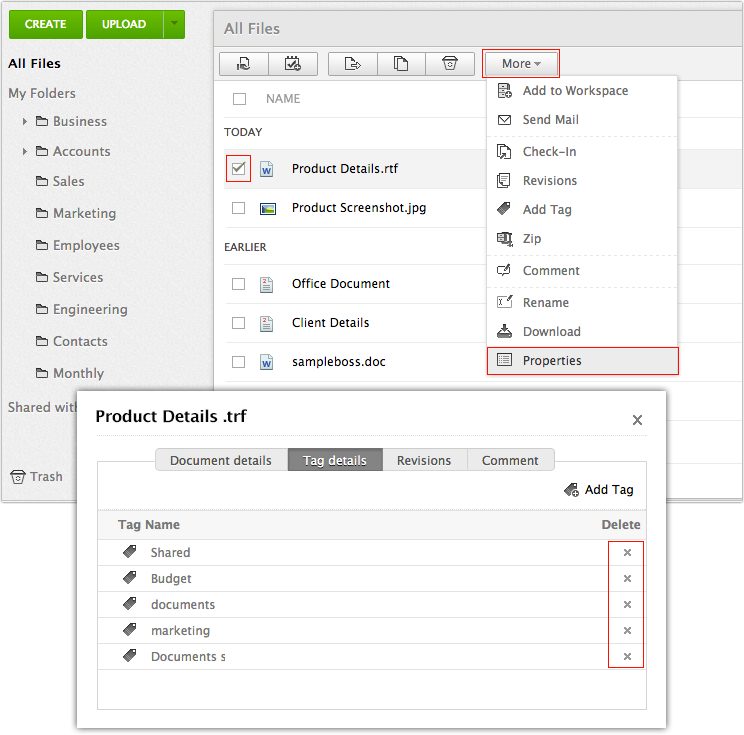
Task: Open Properties from More menu
Action: coord(583,361)
